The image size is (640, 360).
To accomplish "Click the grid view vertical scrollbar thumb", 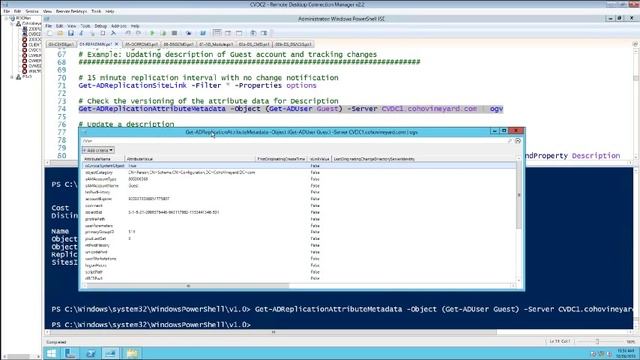I will [519, 195].
